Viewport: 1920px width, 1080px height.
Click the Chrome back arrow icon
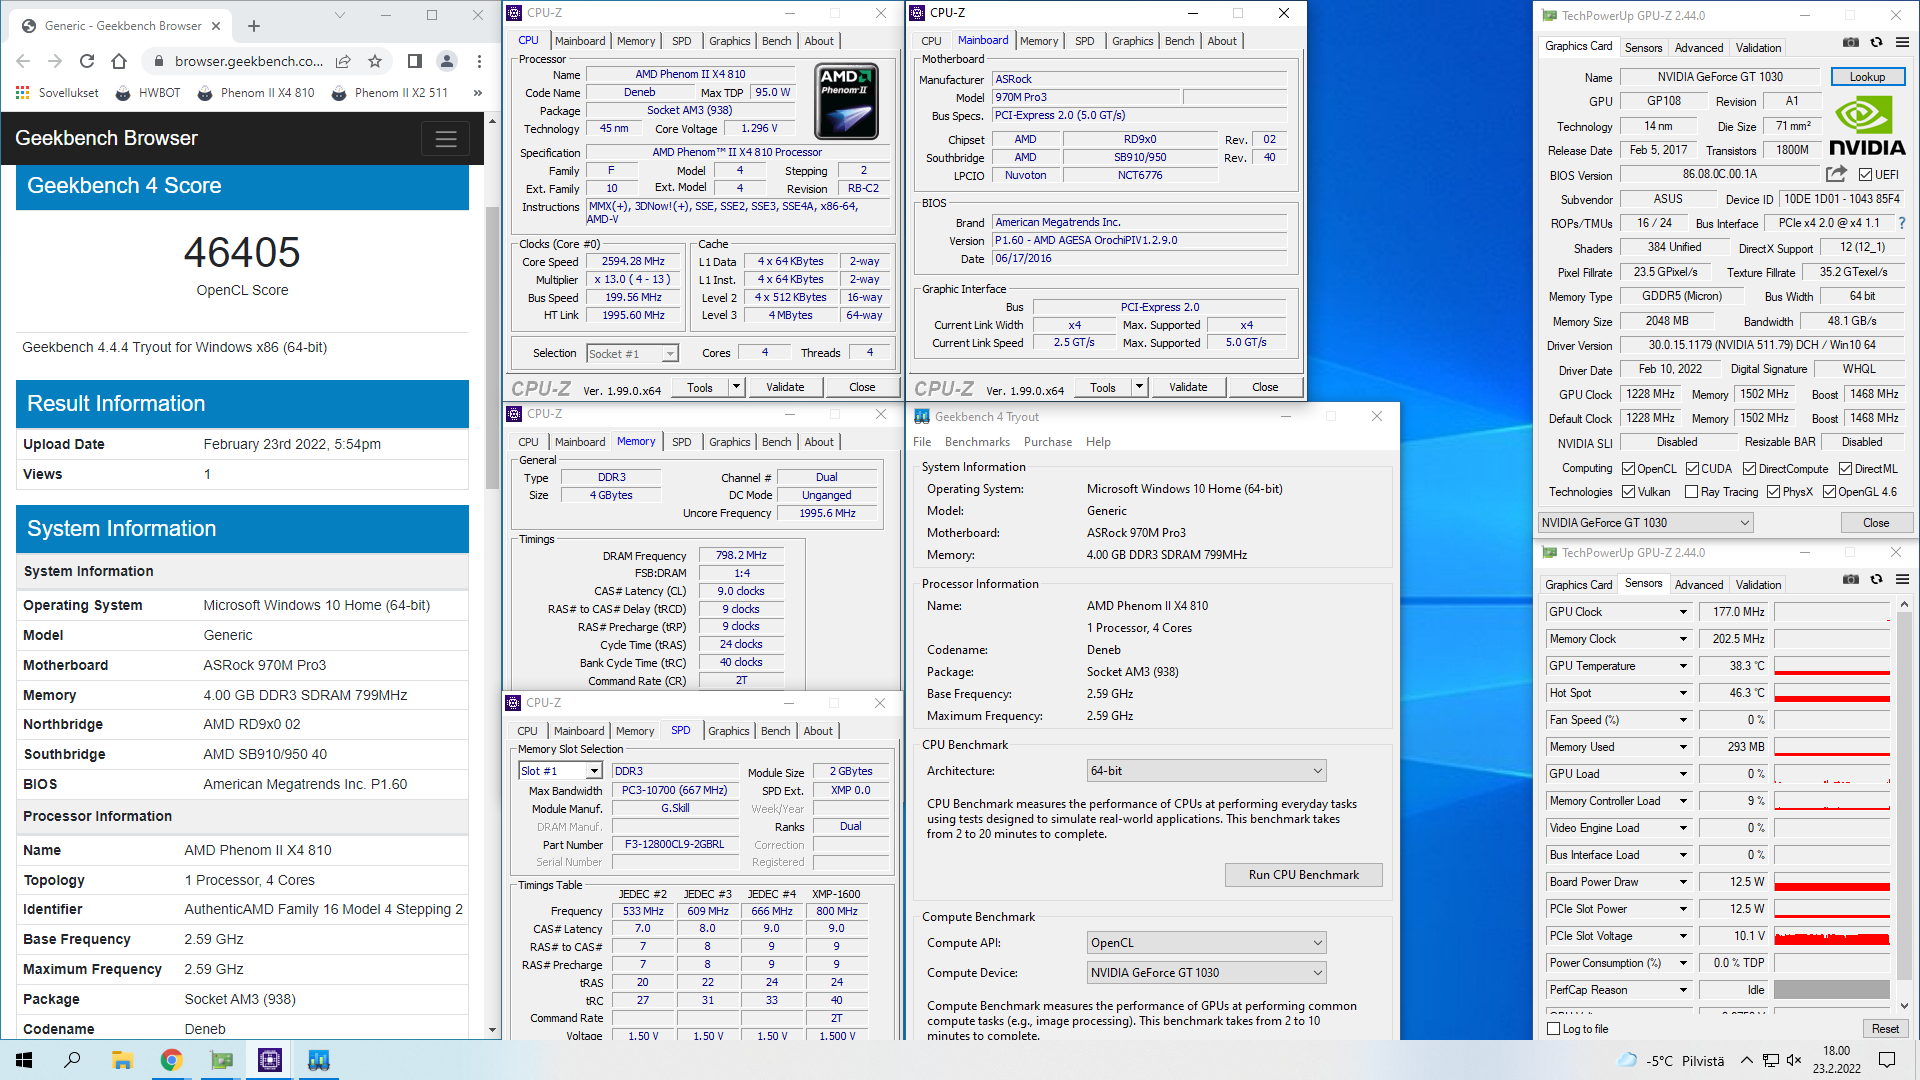23,61
